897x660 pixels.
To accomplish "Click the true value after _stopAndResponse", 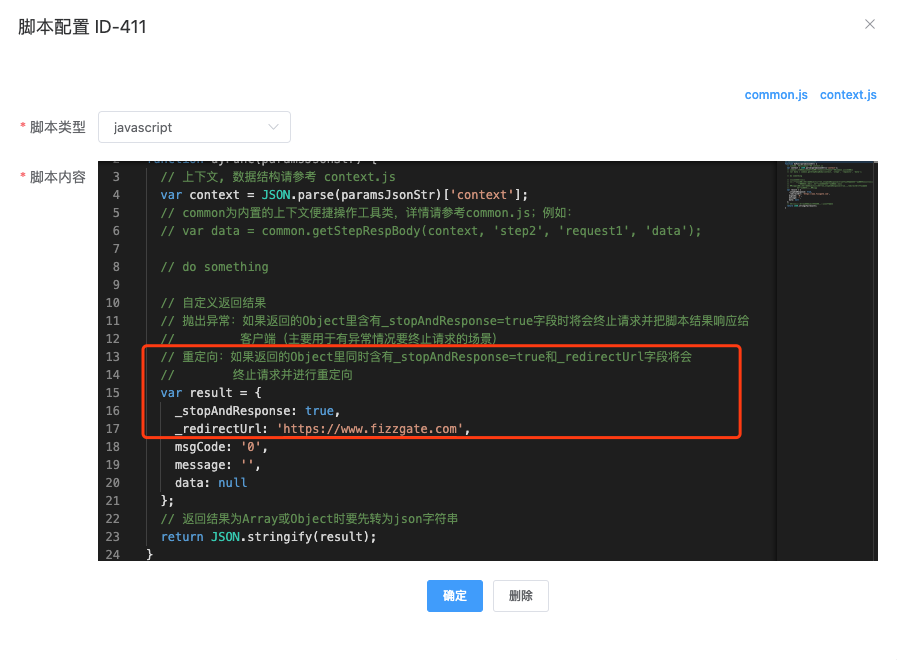I will coord(320,411).
